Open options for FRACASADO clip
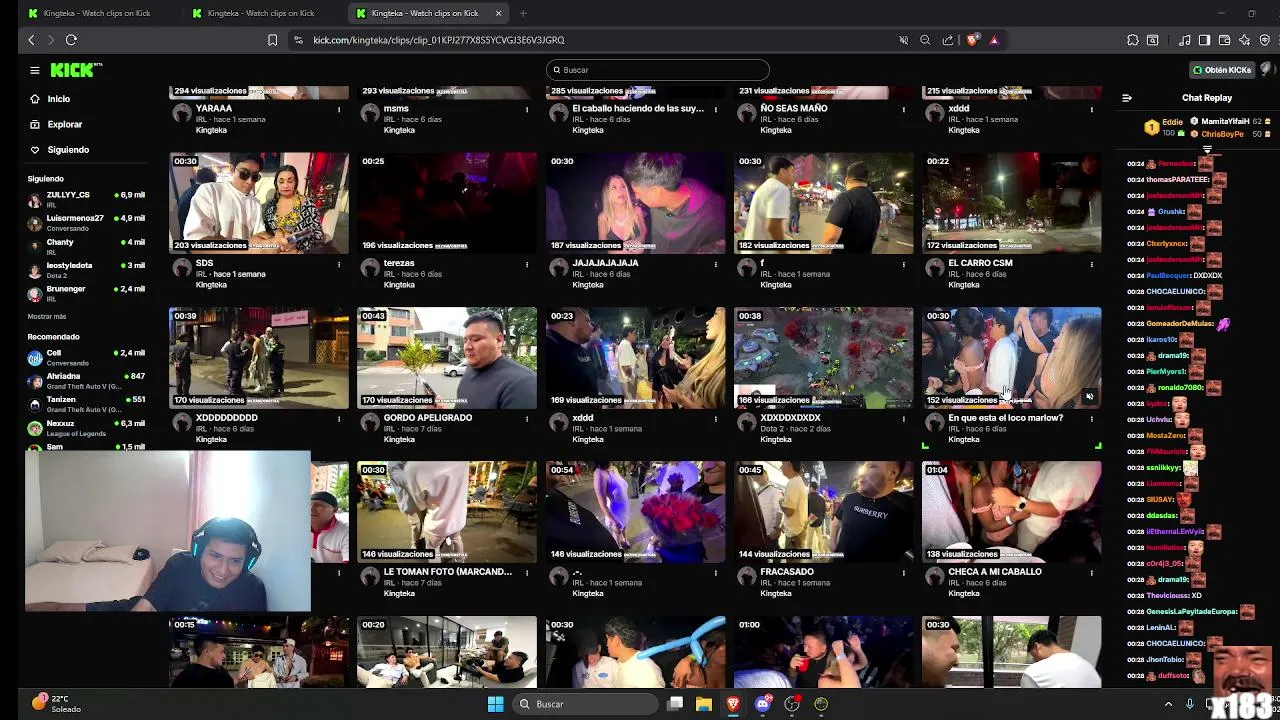The image size is (1280, 720). [903, 572]
